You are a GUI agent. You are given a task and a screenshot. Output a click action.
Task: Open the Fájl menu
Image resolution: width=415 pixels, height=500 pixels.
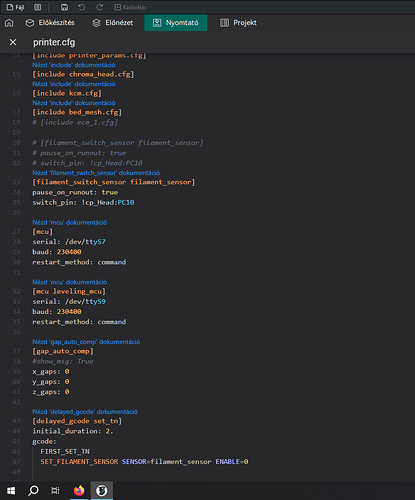tap(15, 7)
